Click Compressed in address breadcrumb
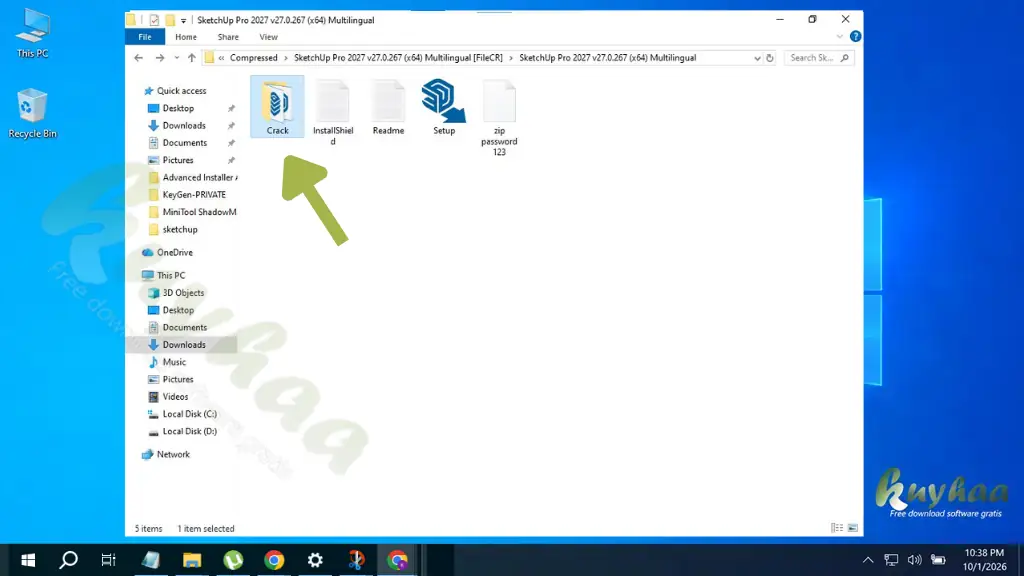 coord(253,58)
